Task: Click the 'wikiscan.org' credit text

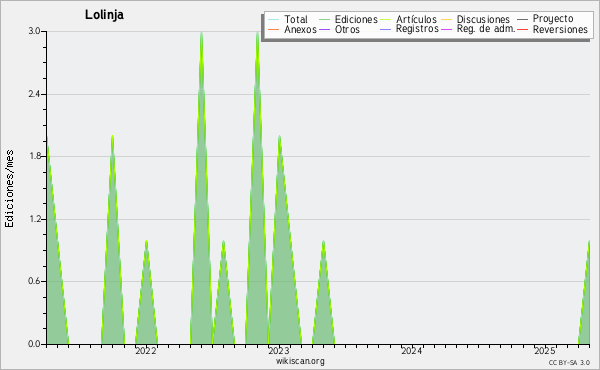Action: 300,361
